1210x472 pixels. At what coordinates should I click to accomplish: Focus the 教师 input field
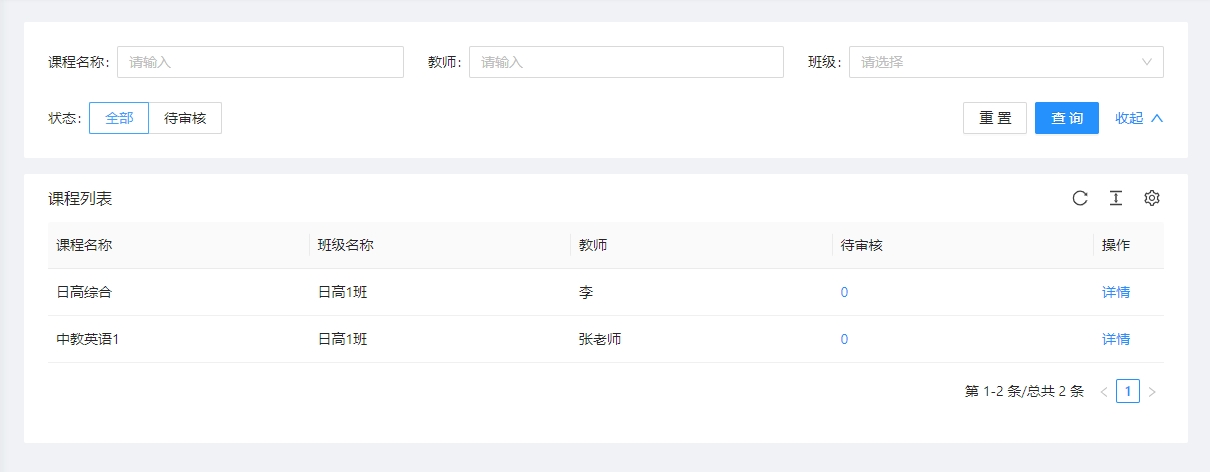tap(626, 62)
